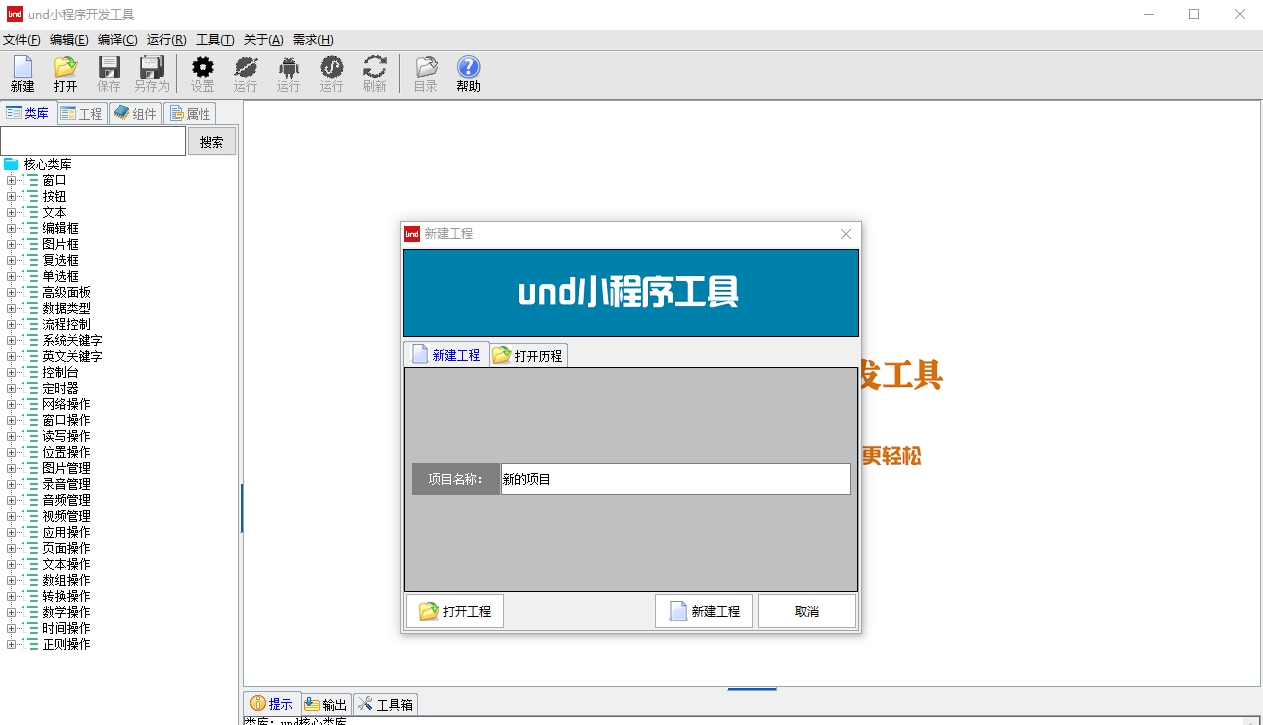Open the 文件(F) menu

point(21,39)
